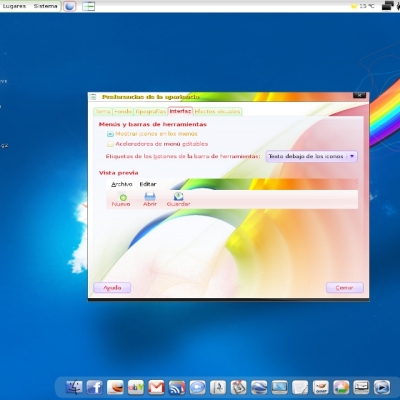Open the Lugares menu in top panel
This screenshot has width=400, height=400.
point(14,6)
